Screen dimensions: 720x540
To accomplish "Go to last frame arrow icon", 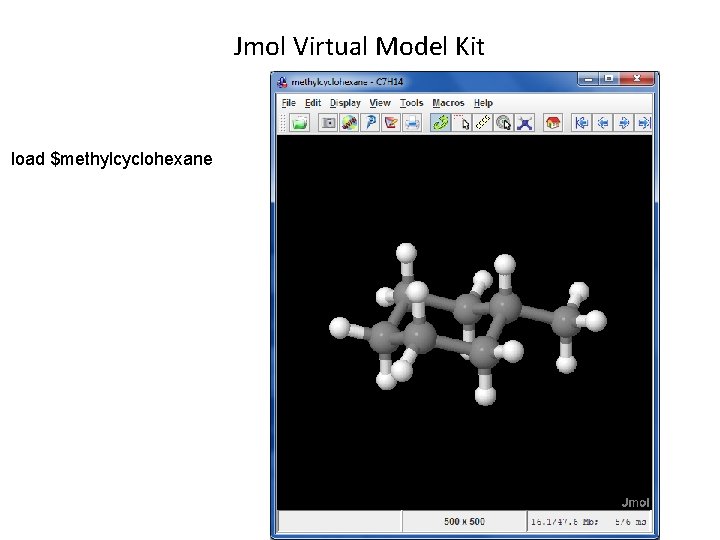I will pos(643,123).
